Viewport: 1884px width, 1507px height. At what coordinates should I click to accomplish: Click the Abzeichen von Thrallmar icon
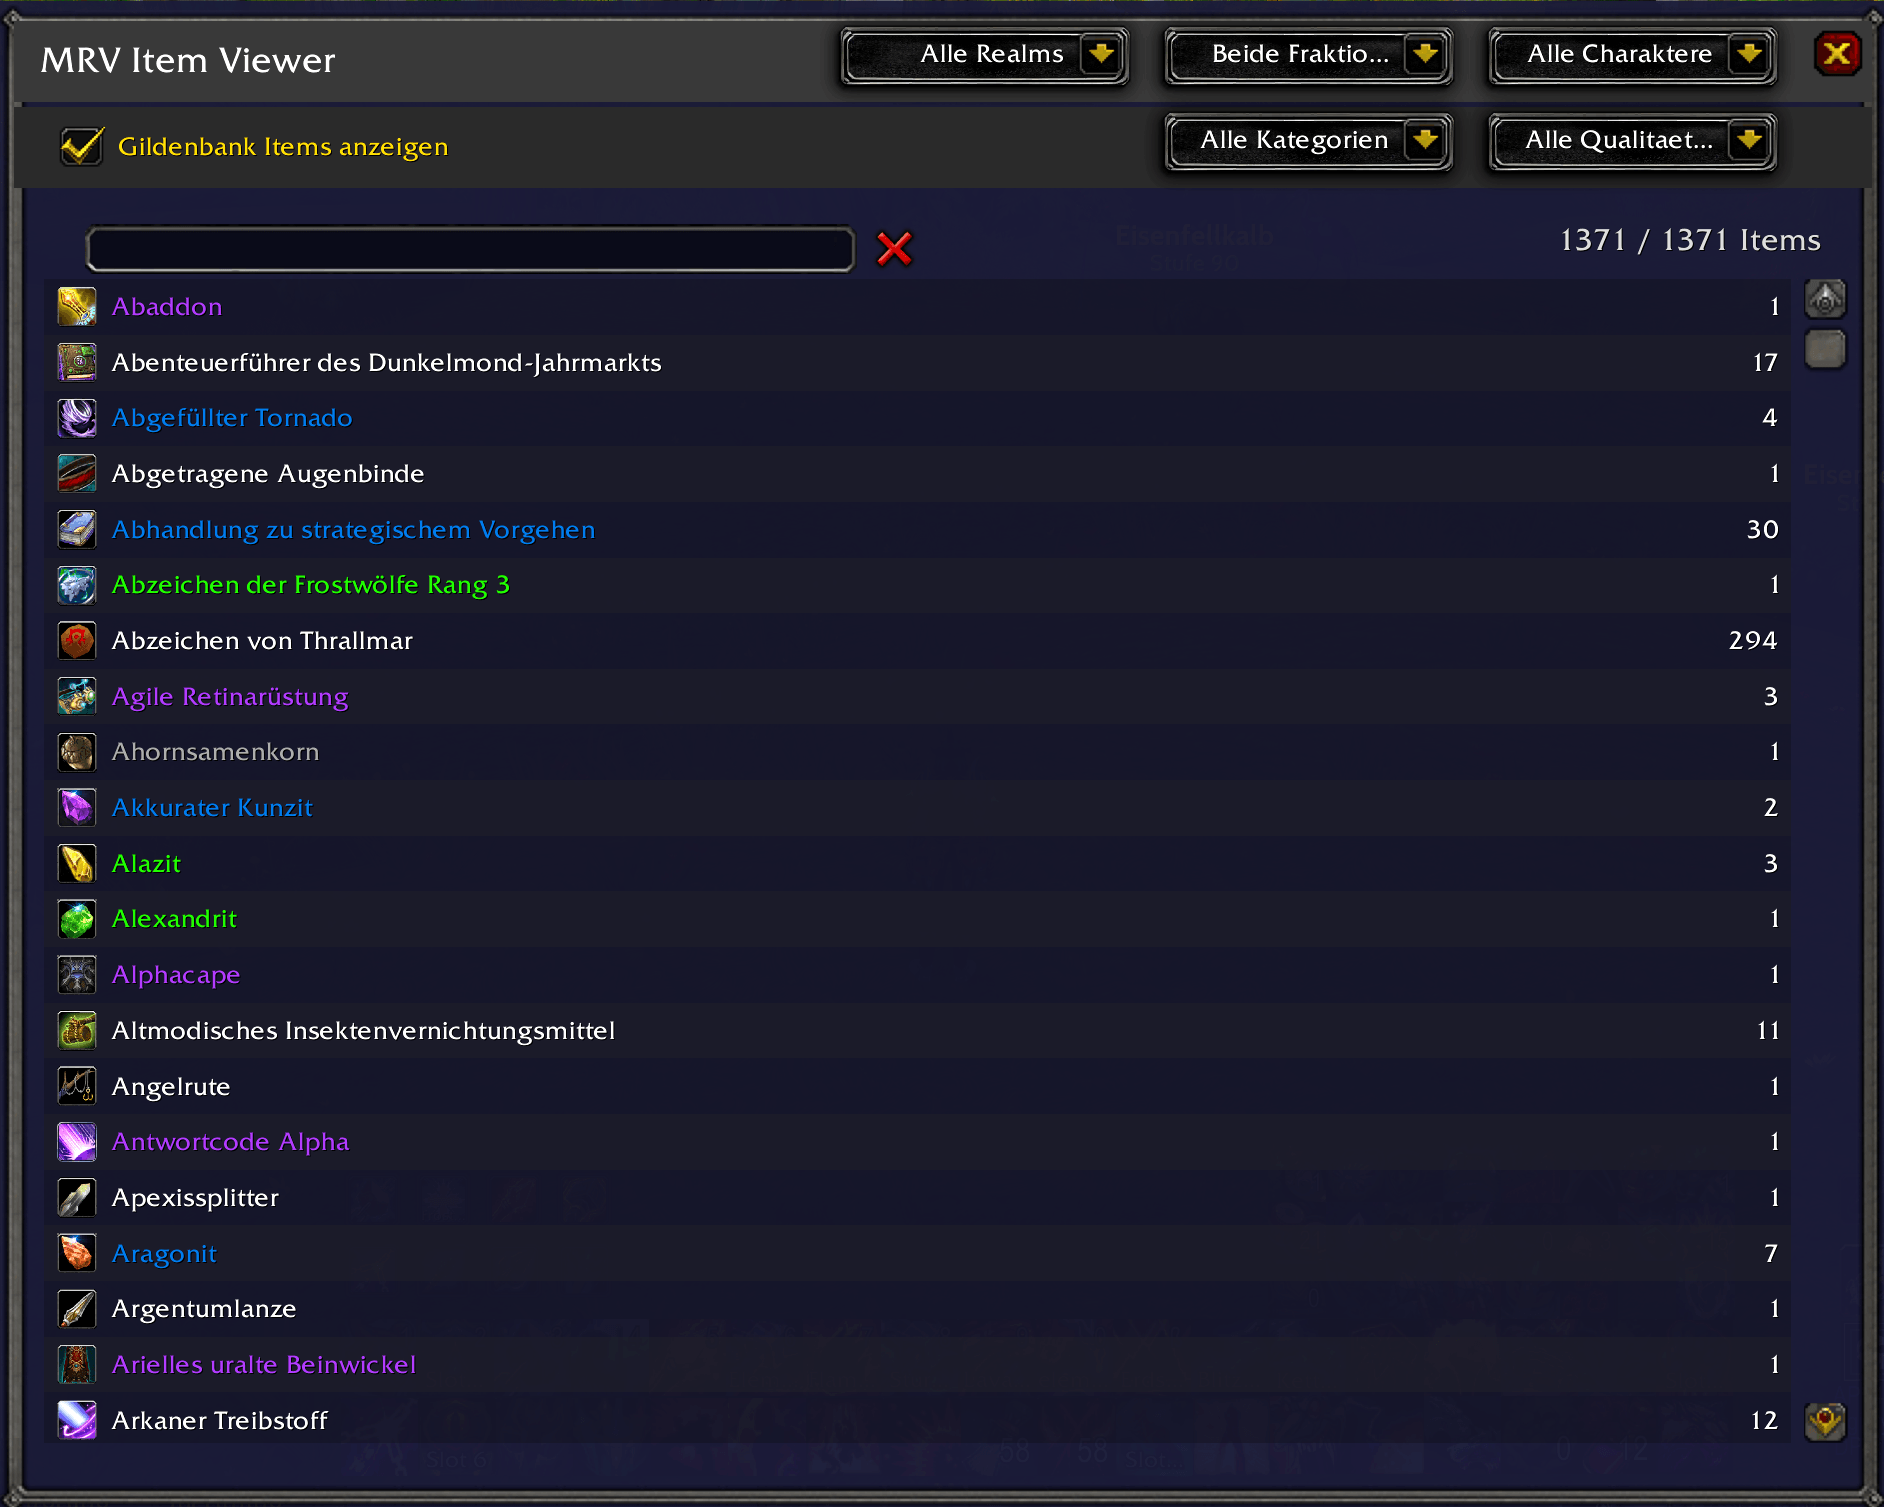pos(77,641)
